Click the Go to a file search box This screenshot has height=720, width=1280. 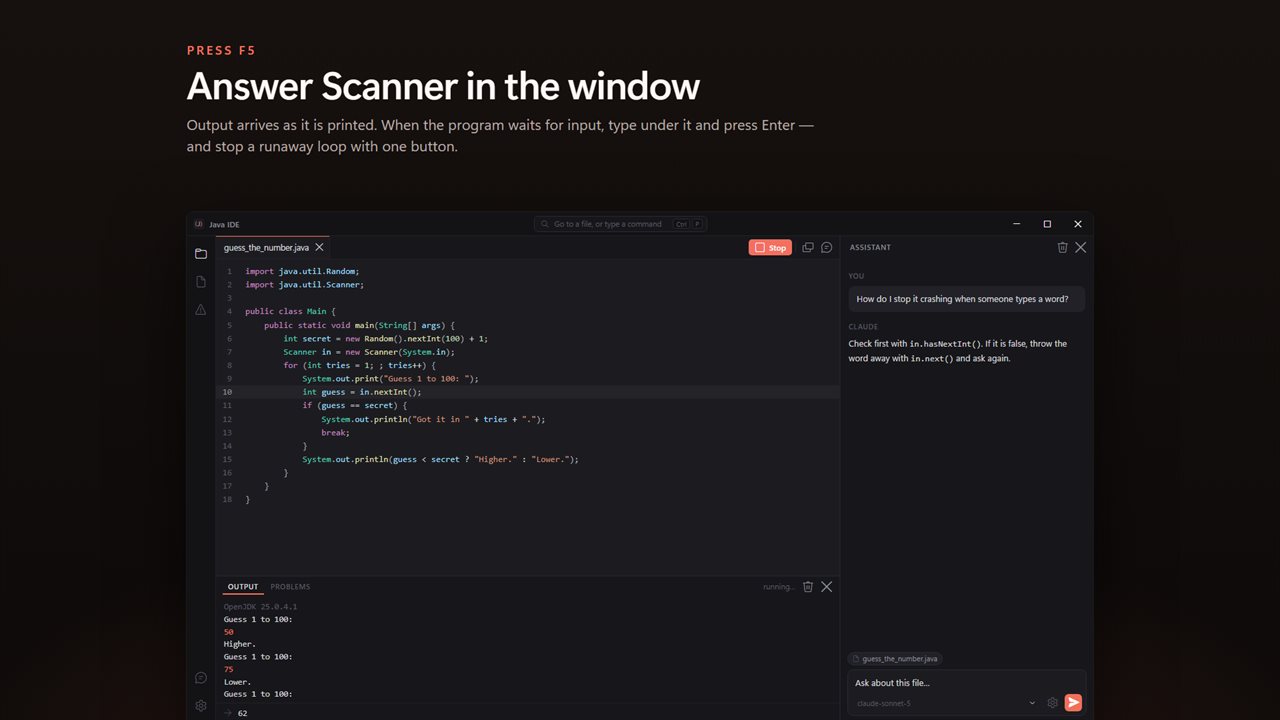coord(620,224)
